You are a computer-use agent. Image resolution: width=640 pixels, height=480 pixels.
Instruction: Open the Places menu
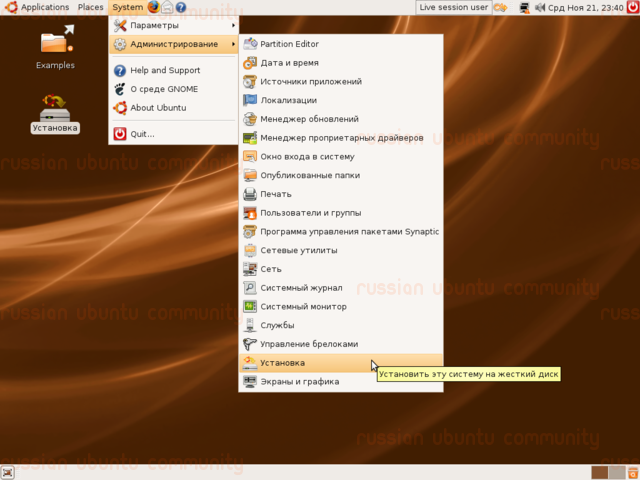(x=91, y=7)
